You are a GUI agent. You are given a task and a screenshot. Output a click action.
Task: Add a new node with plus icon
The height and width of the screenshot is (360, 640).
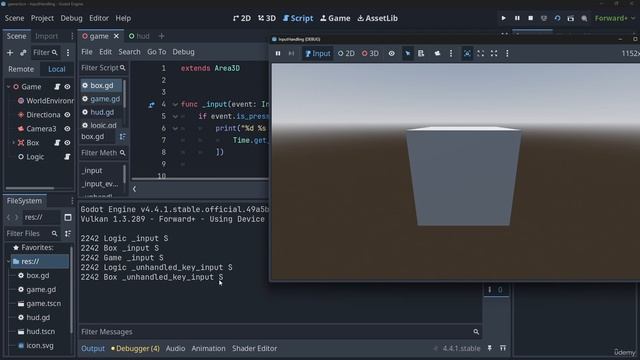click(10, 53)
